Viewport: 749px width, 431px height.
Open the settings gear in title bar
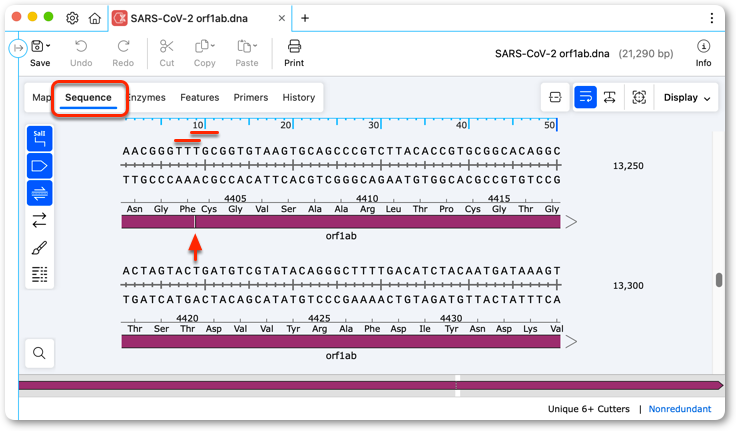[x=72, y=18]
